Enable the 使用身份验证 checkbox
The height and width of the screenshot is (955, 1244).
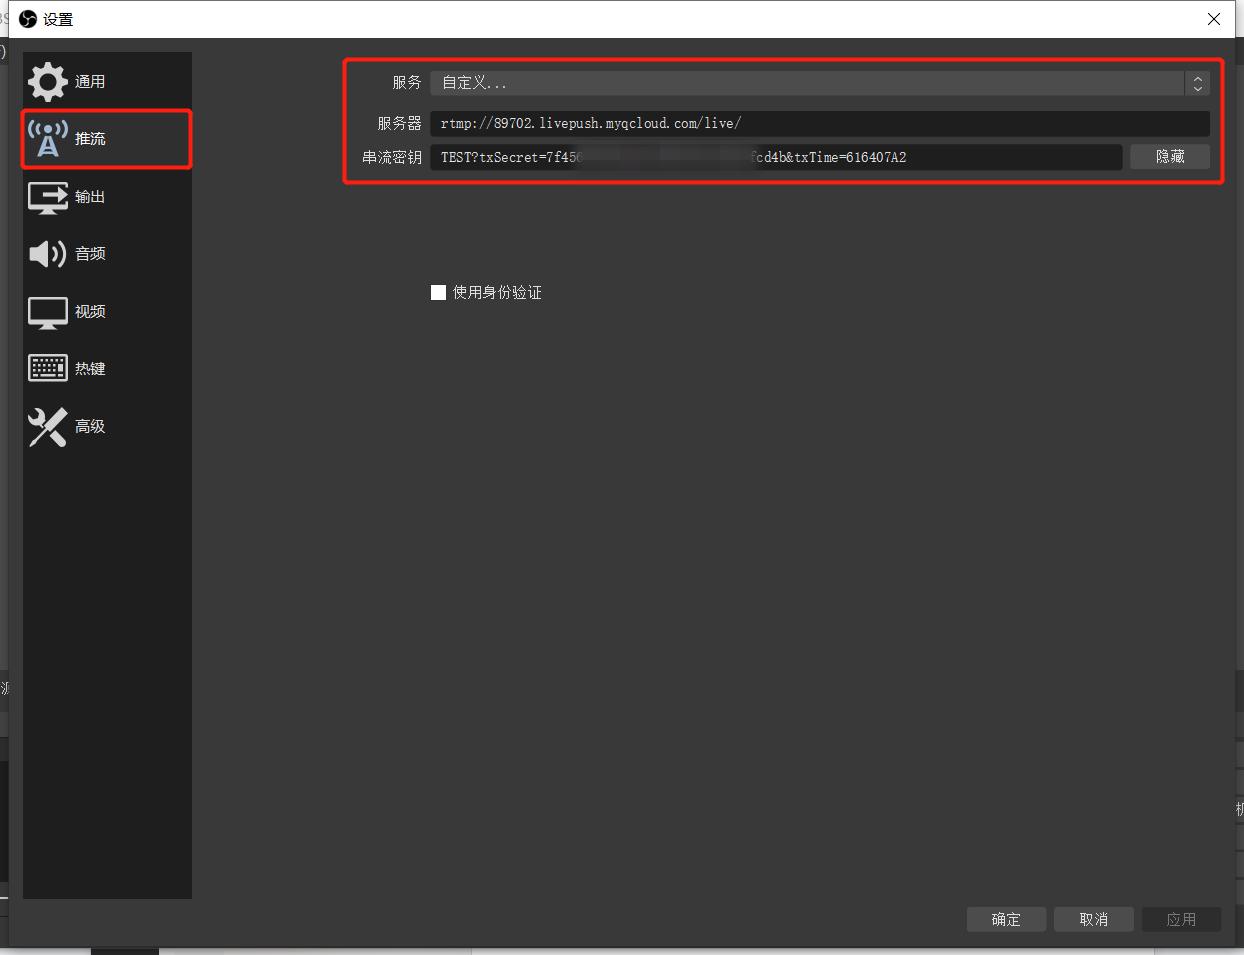pyautogui.click(x=438, y=292)
